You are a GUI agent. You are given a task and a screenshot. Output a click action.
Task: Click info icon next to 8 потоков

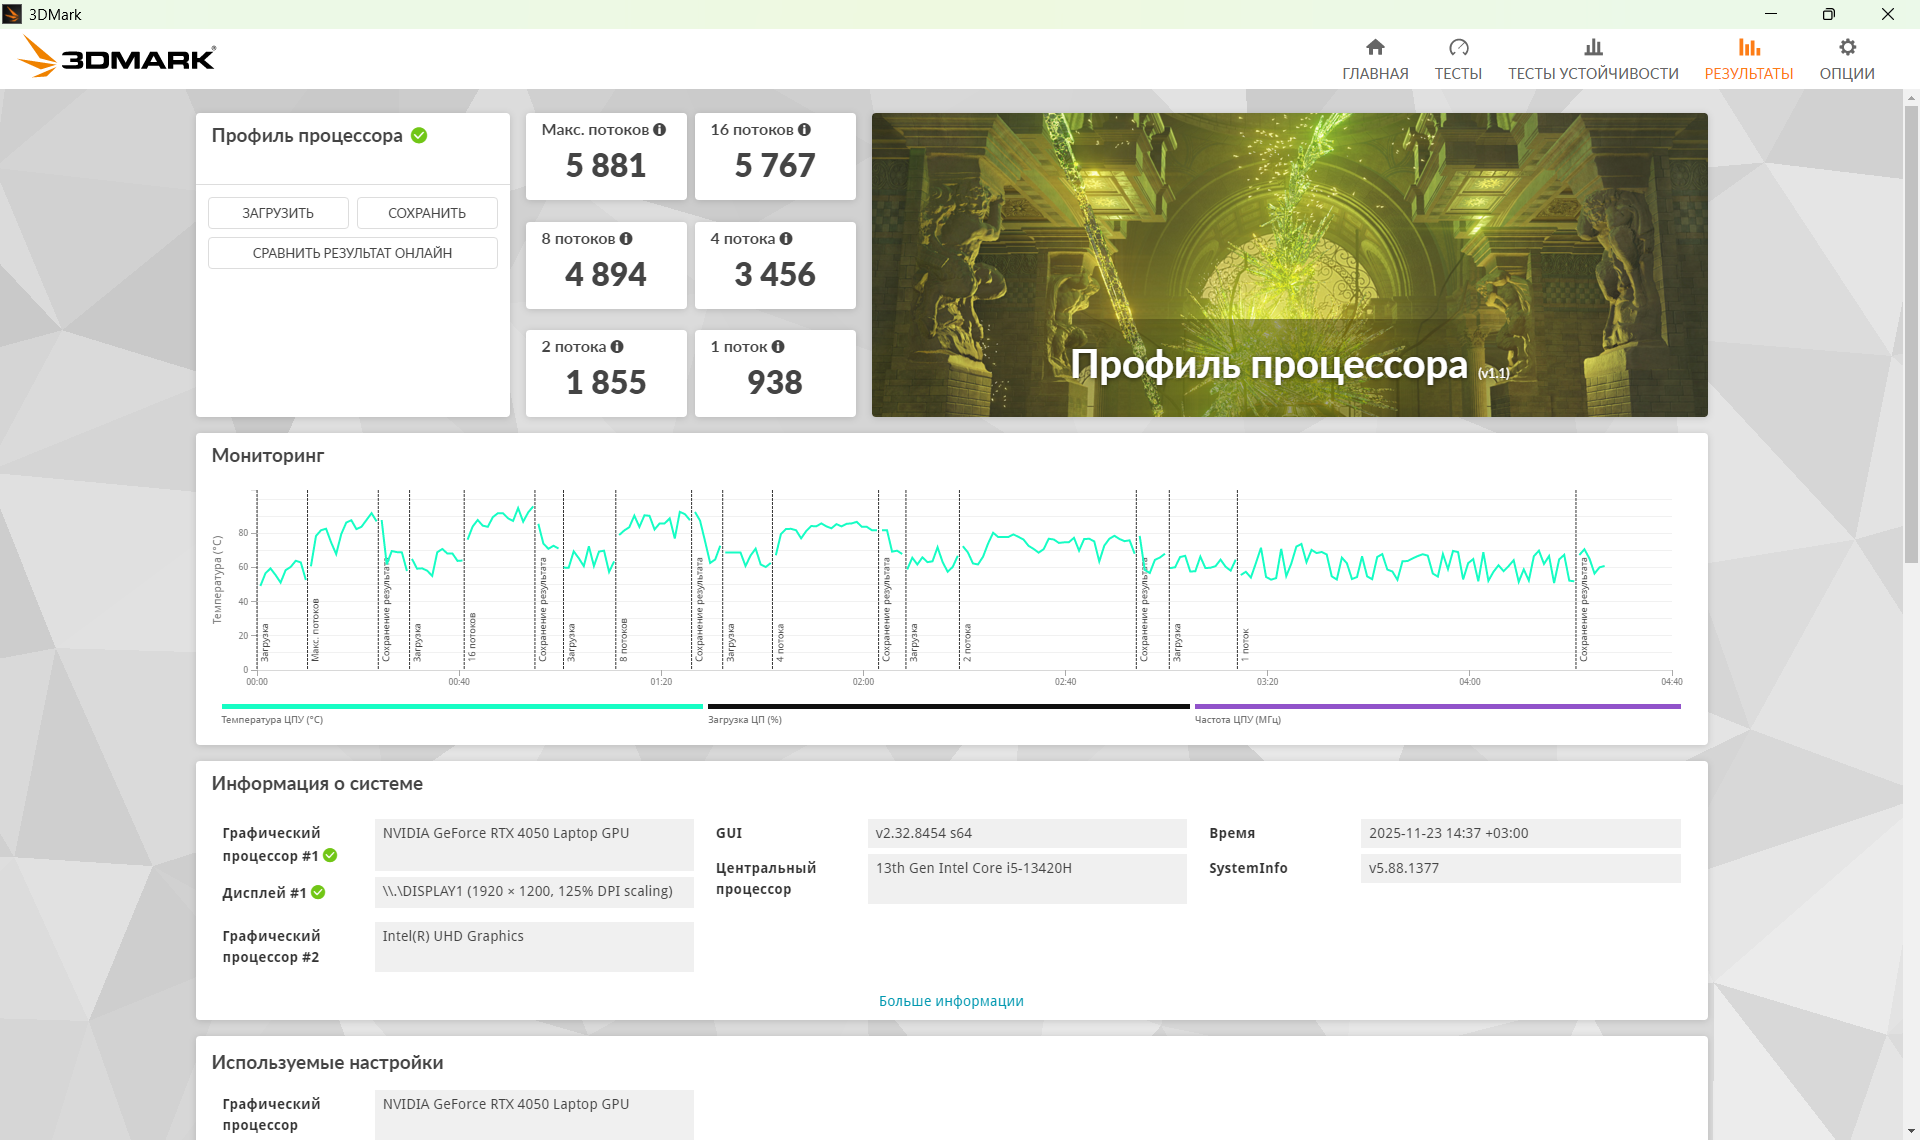626,239
